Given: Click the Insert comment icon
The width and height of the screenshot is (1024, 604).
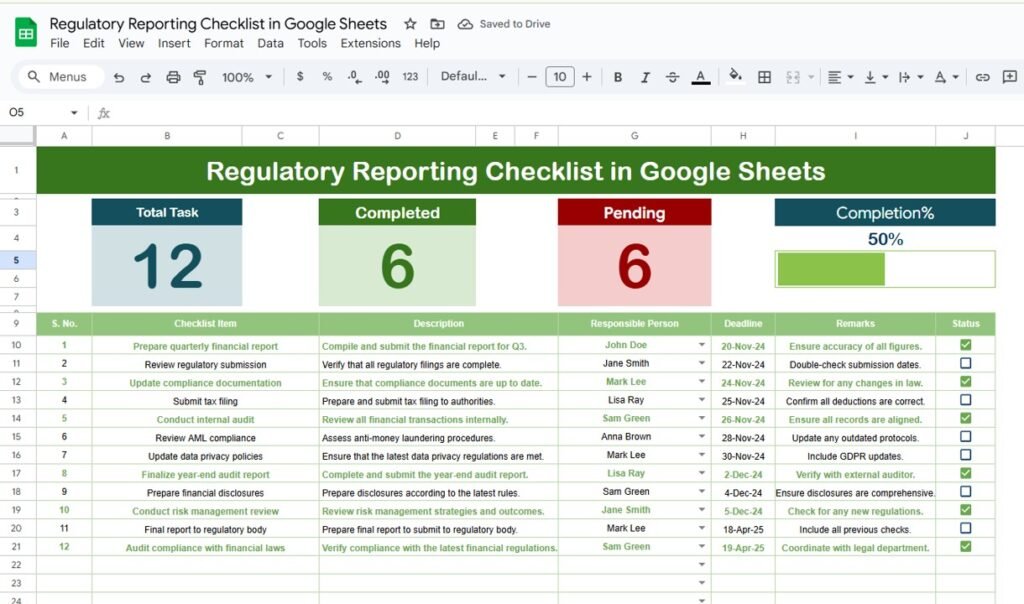Looking at the screenshot, I should (1010, 76).
